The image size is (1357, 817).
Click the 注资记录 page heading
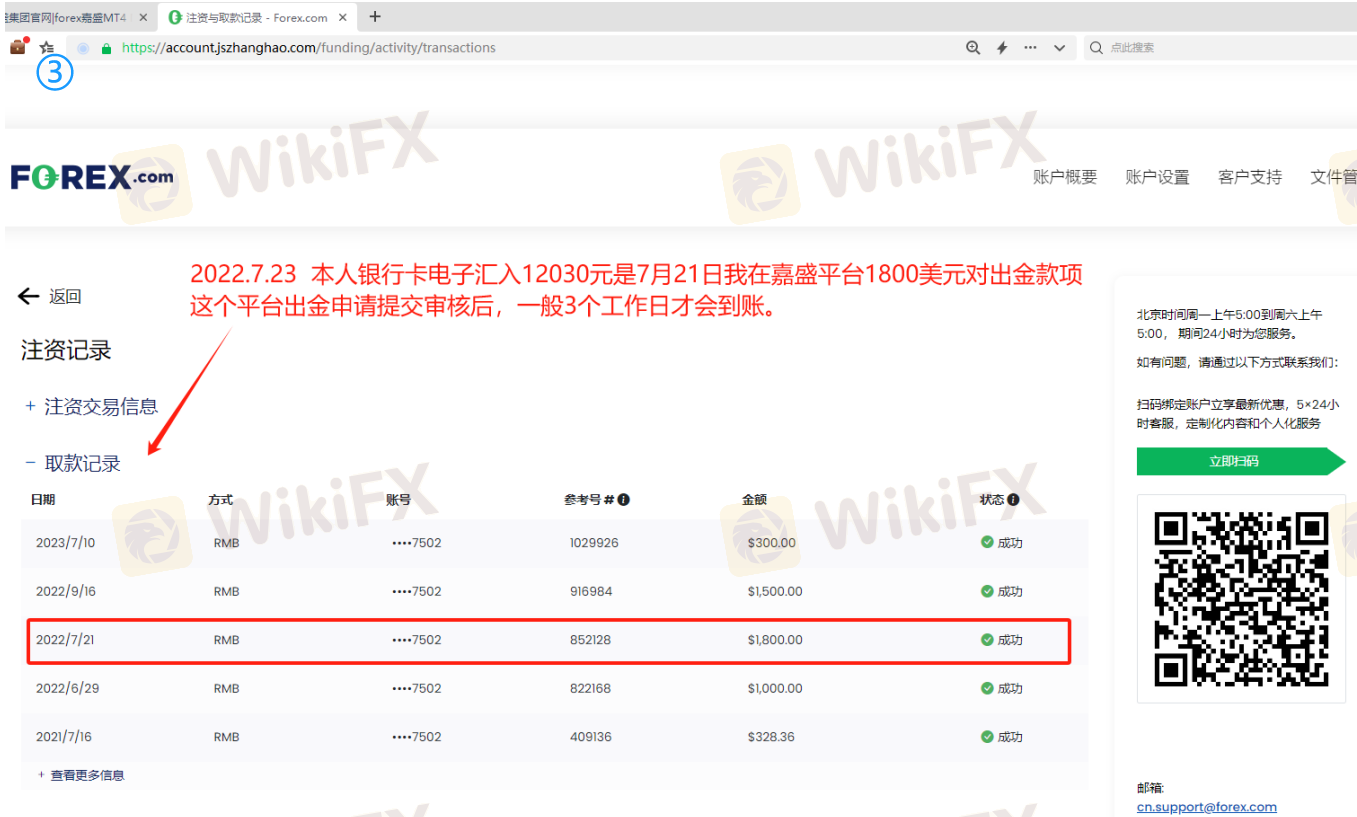66,350
